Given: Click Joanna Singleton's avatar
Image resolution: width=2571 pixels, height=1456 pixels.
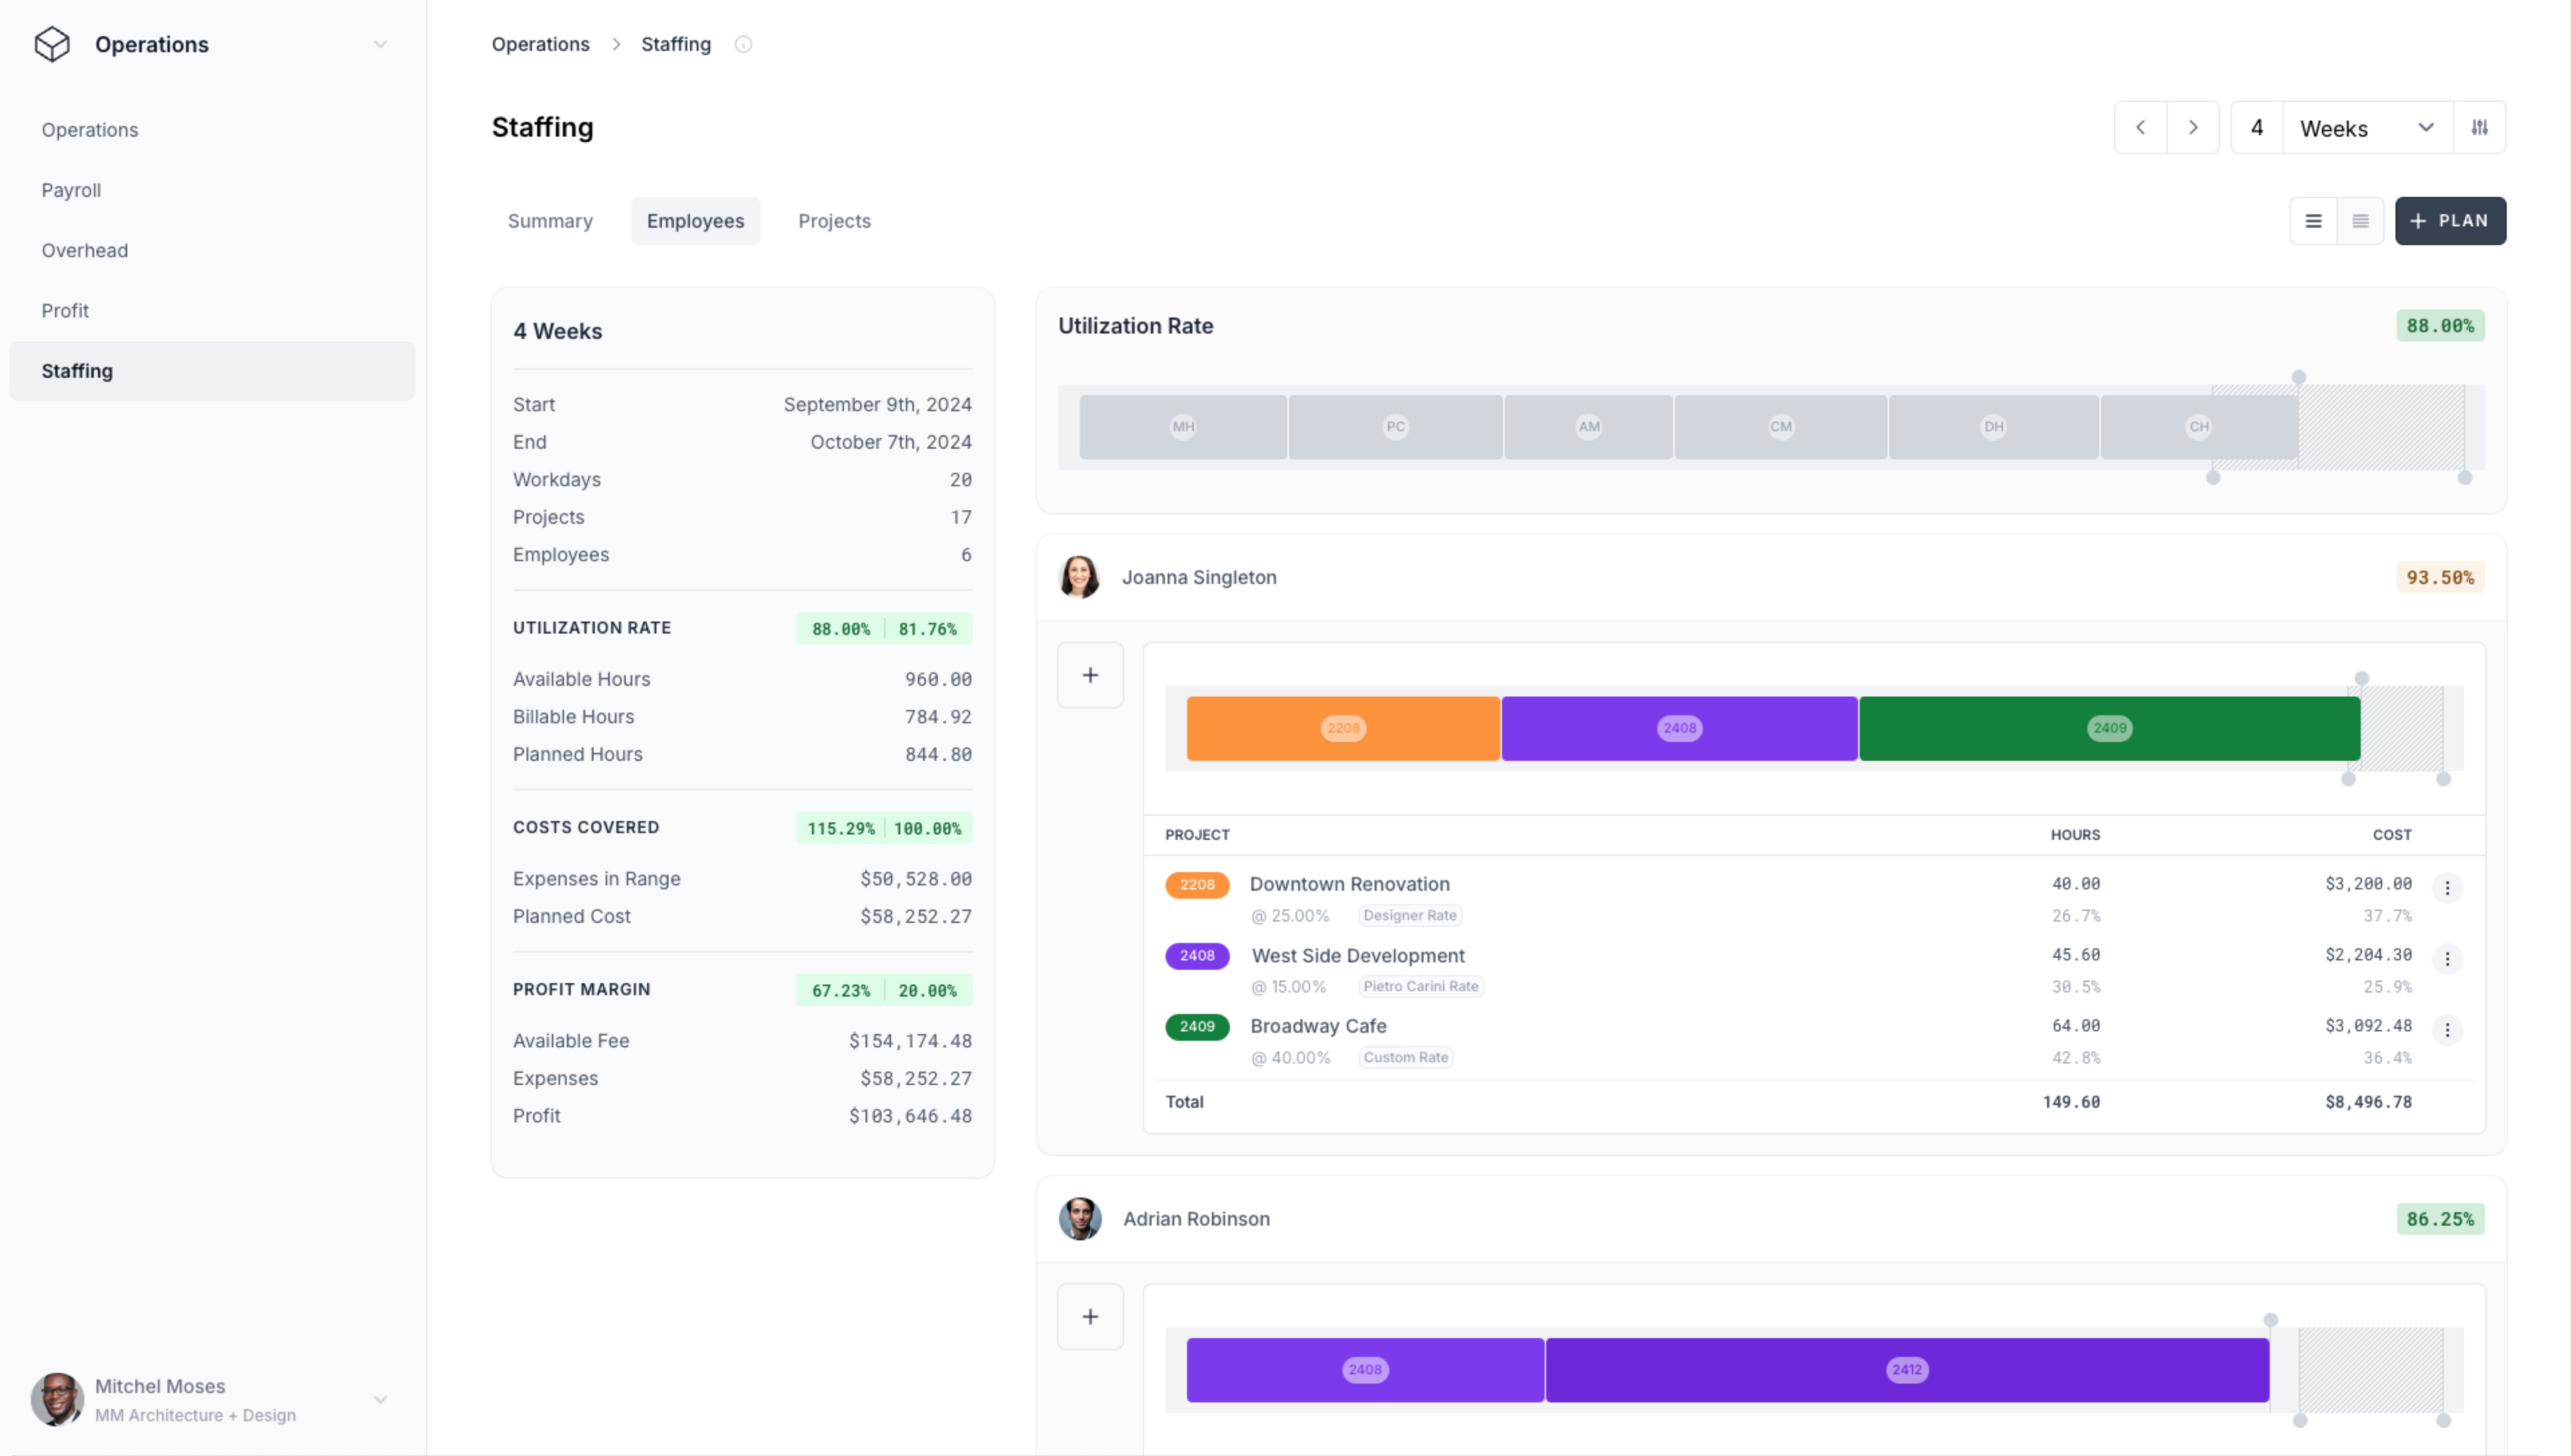Looking at the screenshot, I should (1079, 577).
